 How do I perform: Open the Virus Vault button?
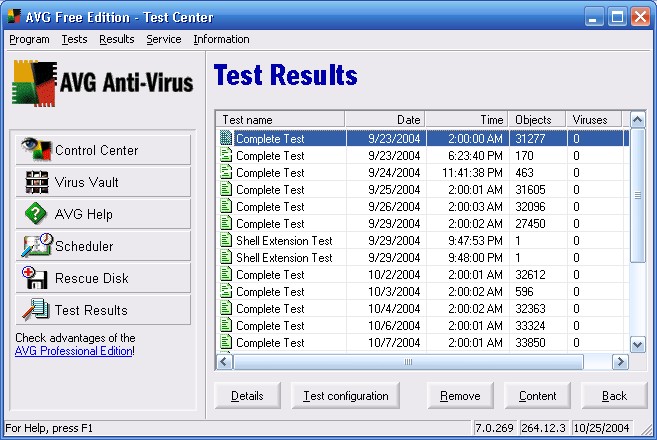(103, 182)
